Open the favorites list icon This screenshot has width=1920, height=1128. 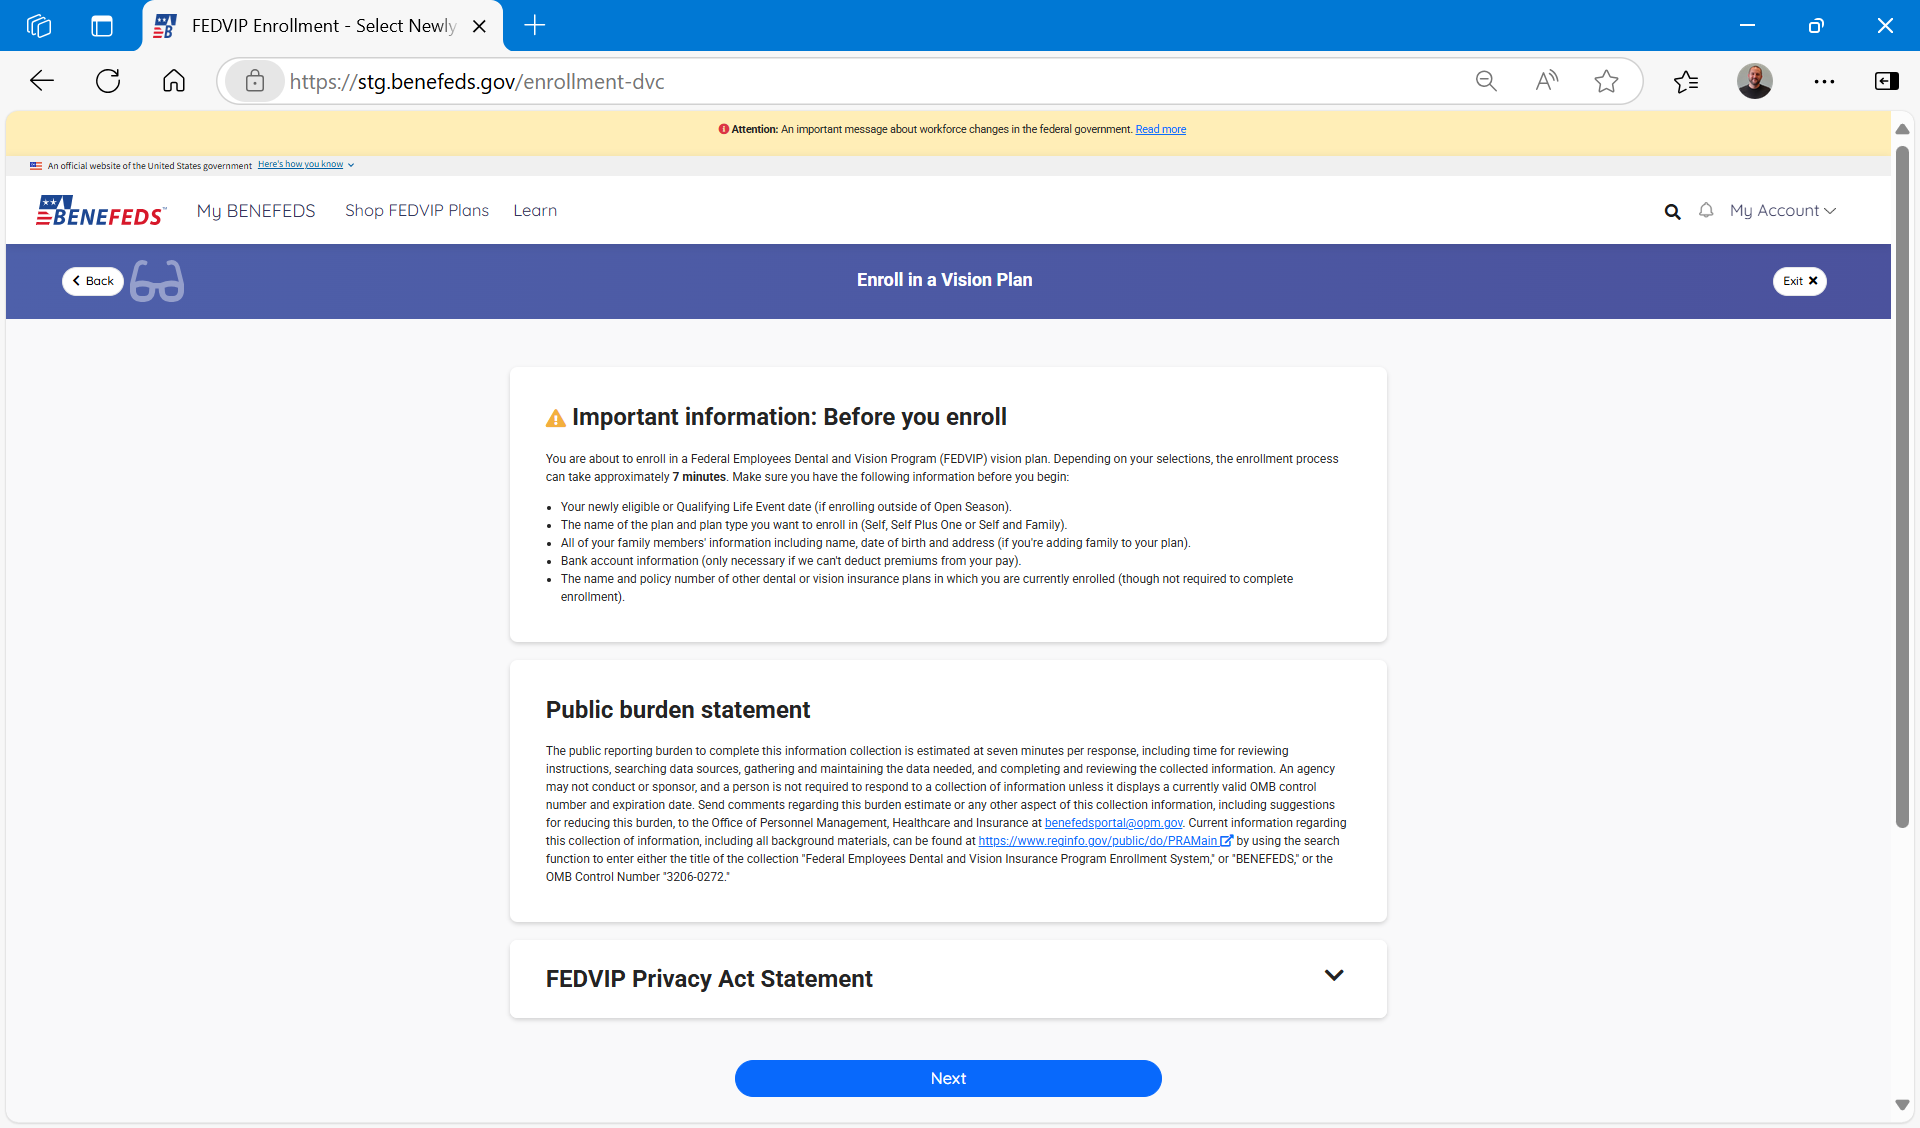coord(1686,81)
